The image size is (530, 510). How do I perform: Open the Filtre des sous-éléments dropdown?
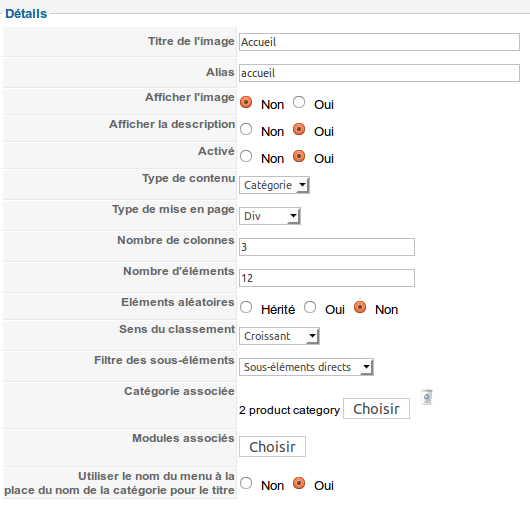(x=306, y=367)
